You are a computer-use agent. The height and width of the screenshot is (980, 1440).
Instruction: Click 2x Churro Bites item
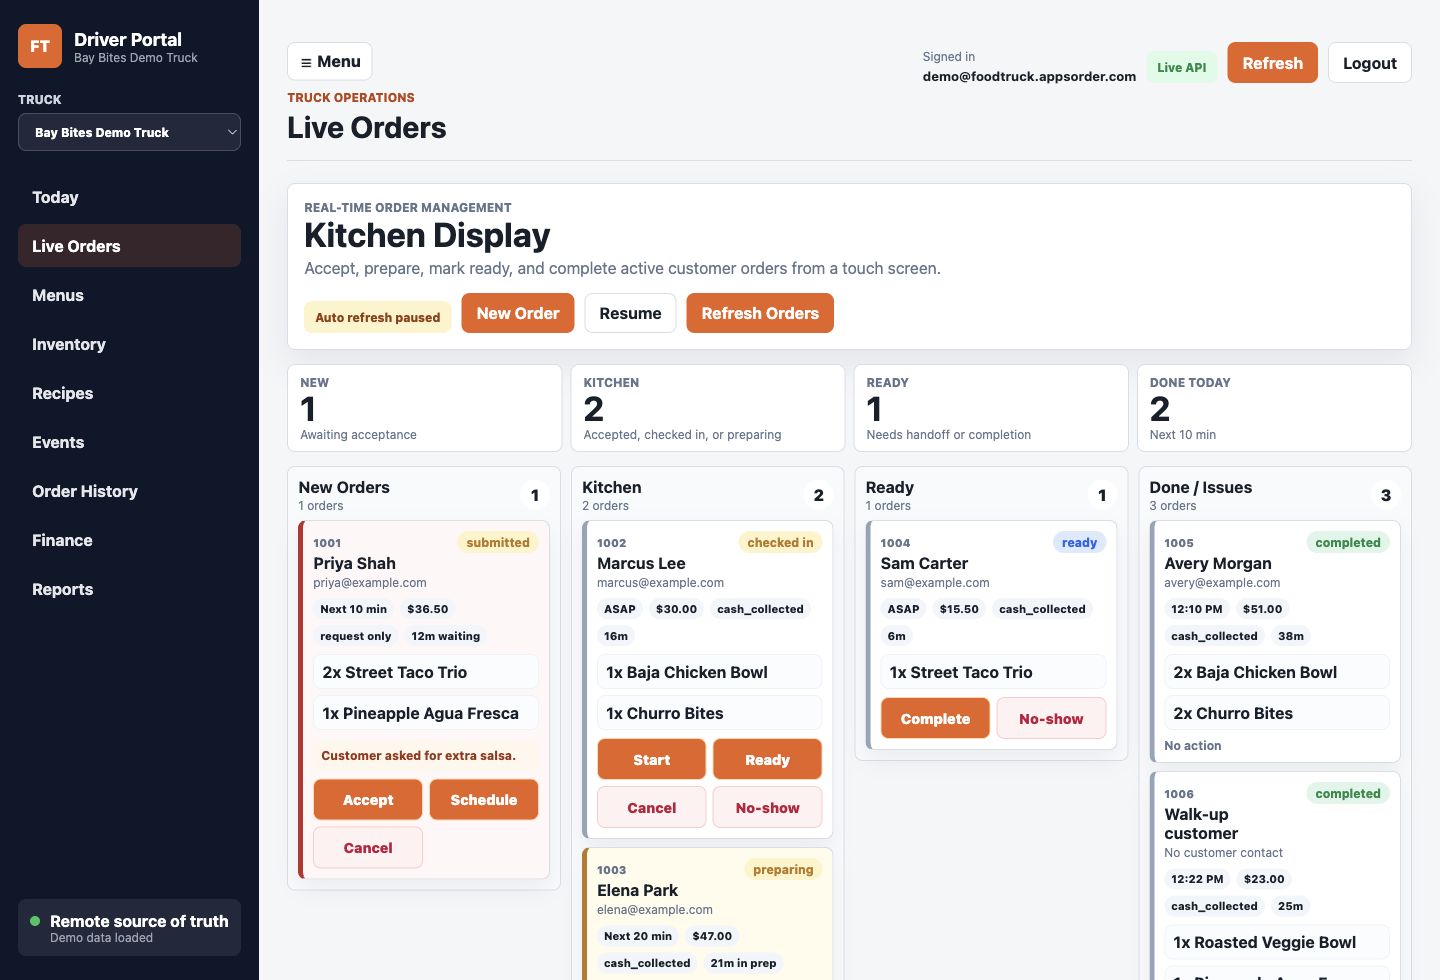[x=1277, y=713]
